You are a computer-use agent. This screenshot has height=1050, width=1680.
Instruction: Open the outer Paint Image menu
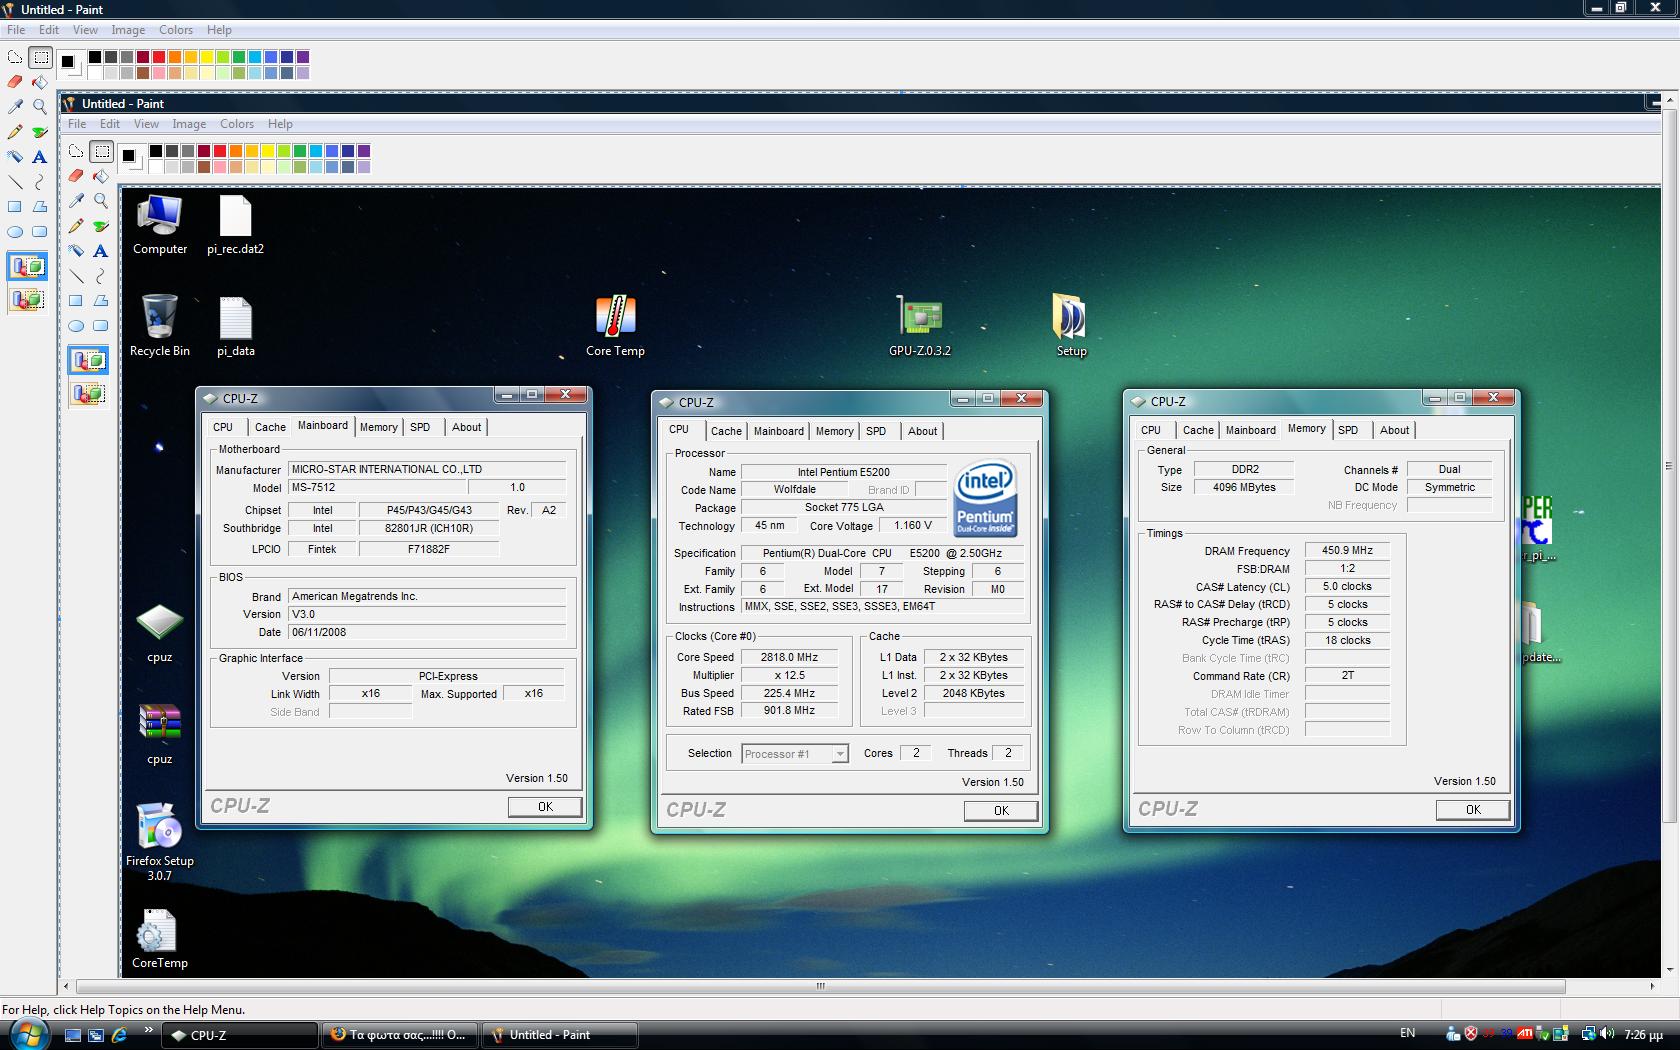128,30
